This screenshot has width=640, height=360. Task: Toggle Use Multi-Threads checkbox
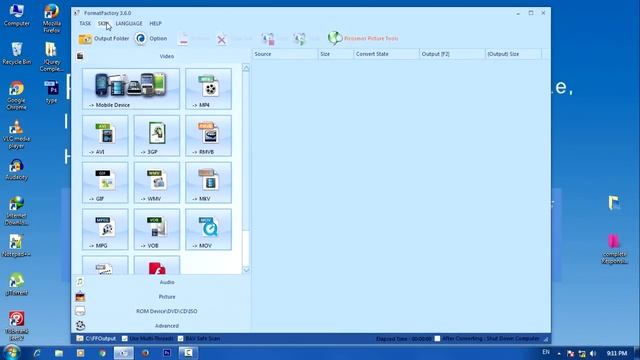(124, 339)
